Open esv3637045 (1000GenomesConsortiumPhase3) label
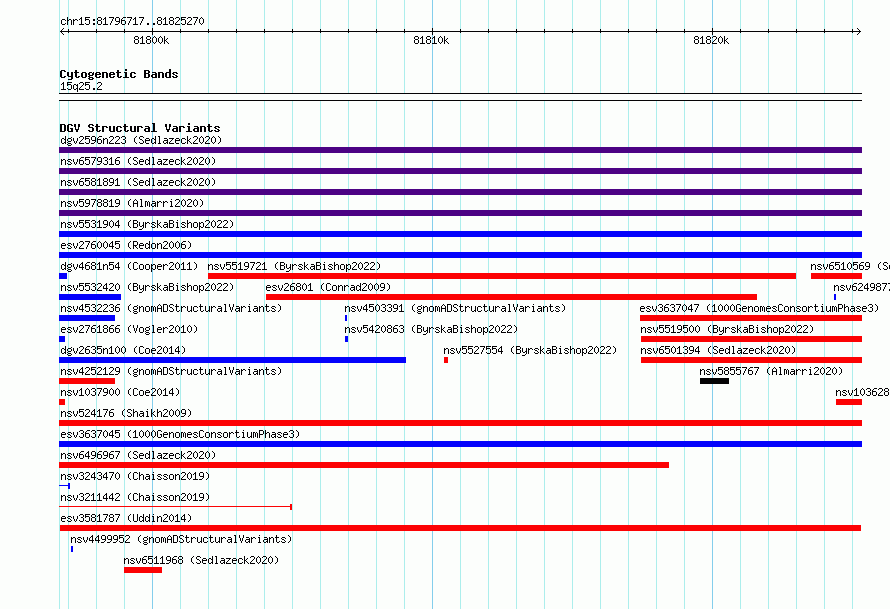 (180, 434)
